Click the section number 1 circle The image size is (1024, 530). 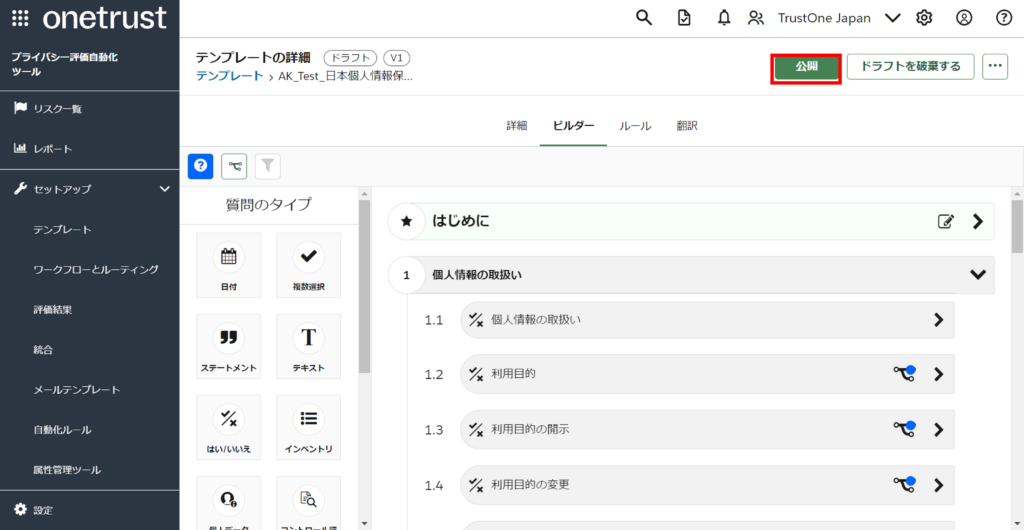pos(406,275)
